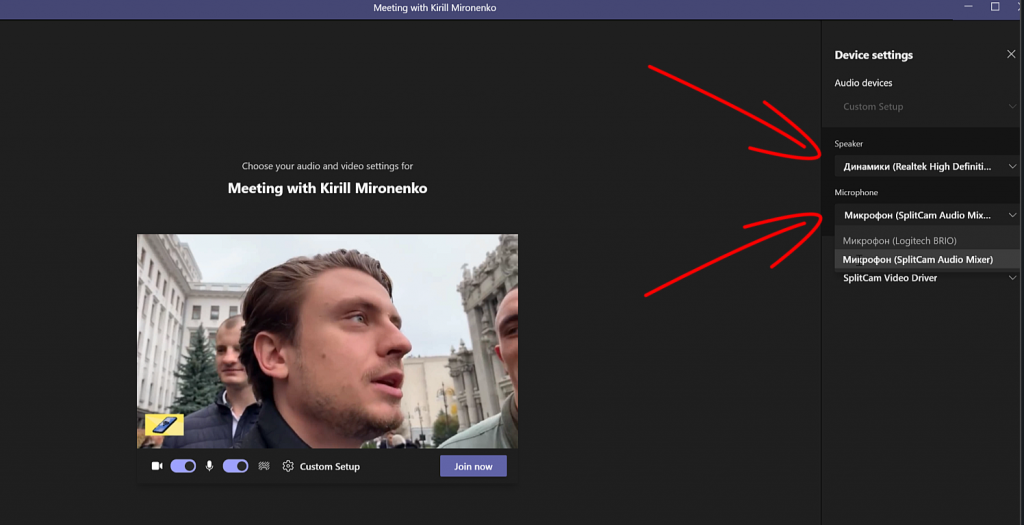Click the video preview thumbnail
The image size is (1024, 525).
327,341
